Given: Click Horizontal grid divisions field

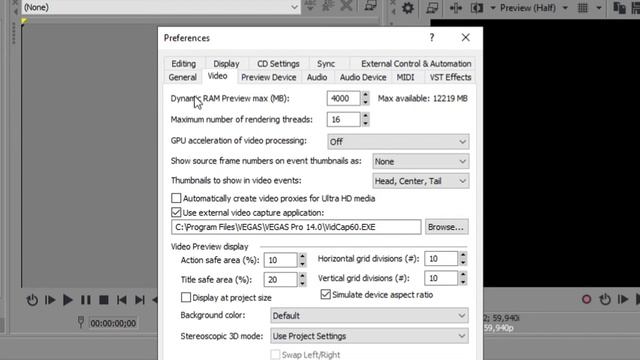Looking at the screenshot, I should pyautogui.click(x=441, y=258).
